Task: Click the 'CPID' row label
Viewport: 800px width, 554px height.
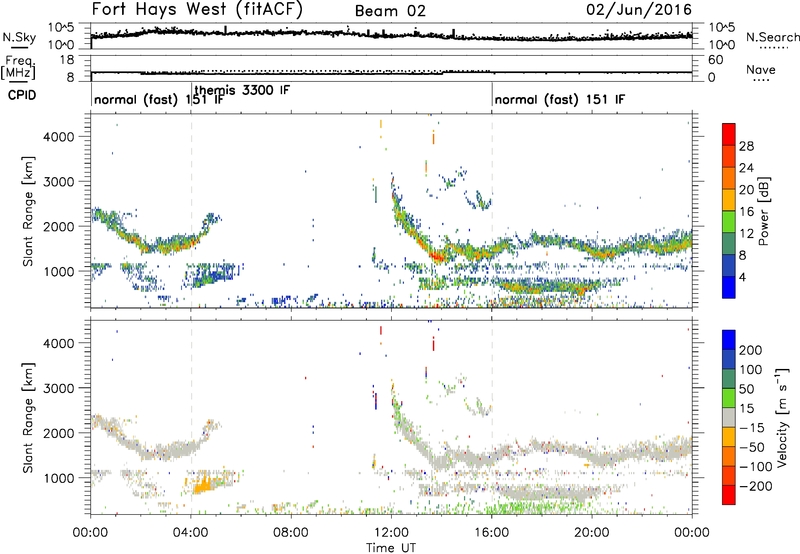Action: (22, 95)
